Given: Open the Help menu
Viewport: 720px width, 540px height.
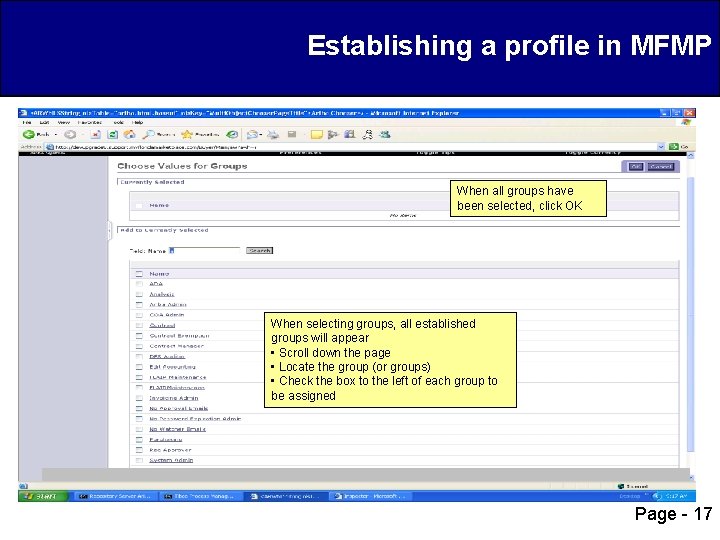Looking at the screenshot, I should 138,123.
